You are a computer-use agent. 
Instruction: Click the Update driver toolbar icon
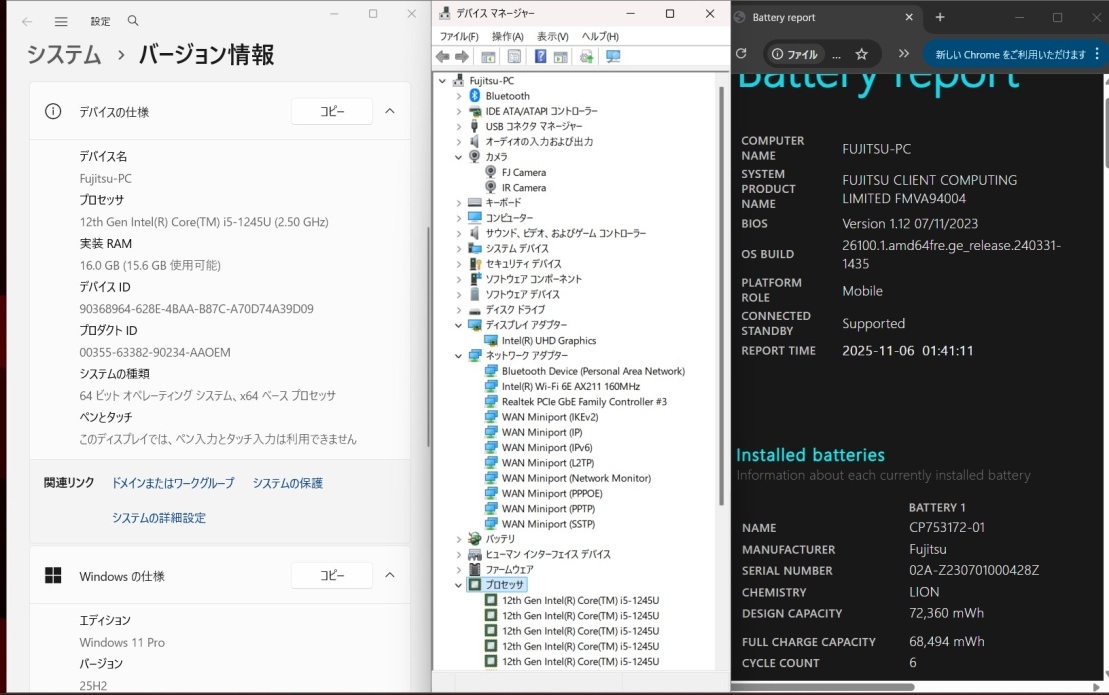(x=587, y=56)
